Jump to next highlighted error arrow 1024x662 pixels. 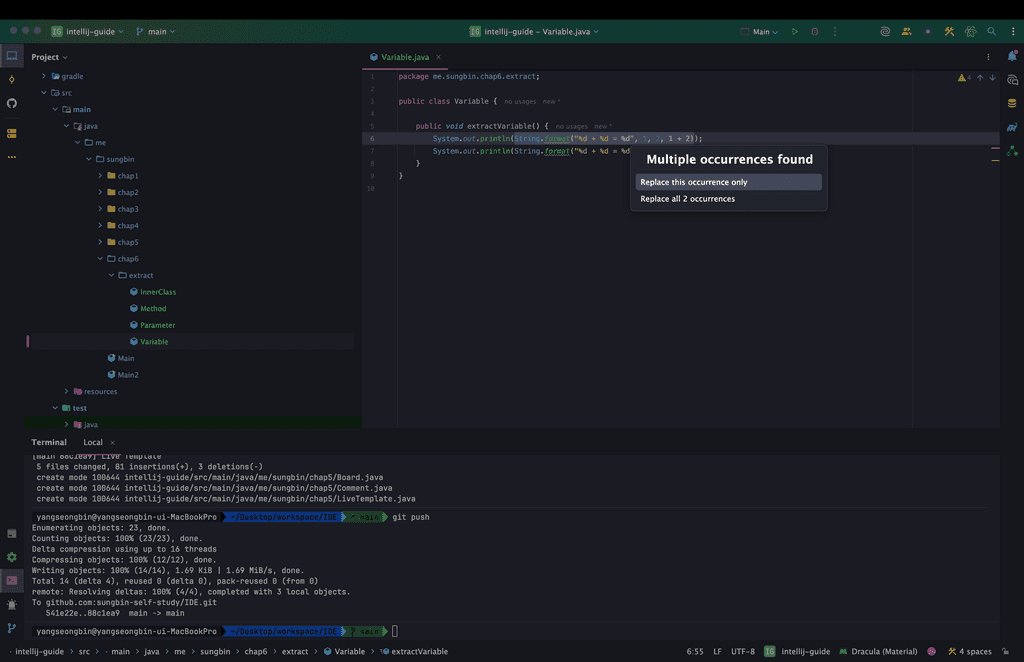tap(992, 77)
